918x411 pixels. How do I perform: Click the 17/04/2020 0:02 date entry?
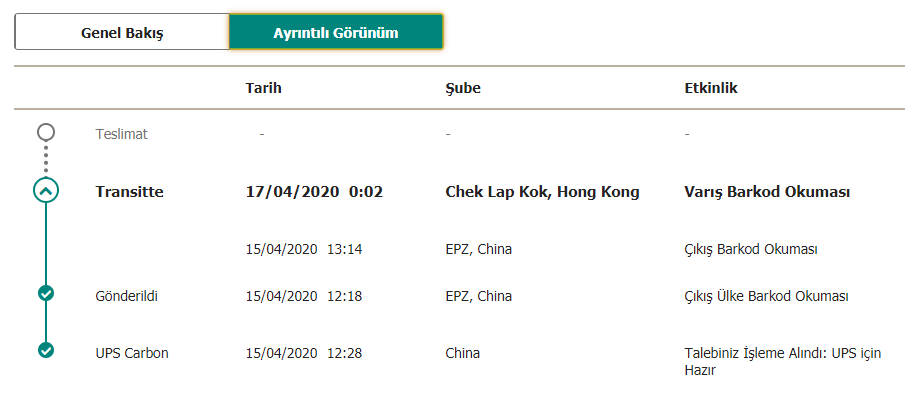tap(314, 192)
